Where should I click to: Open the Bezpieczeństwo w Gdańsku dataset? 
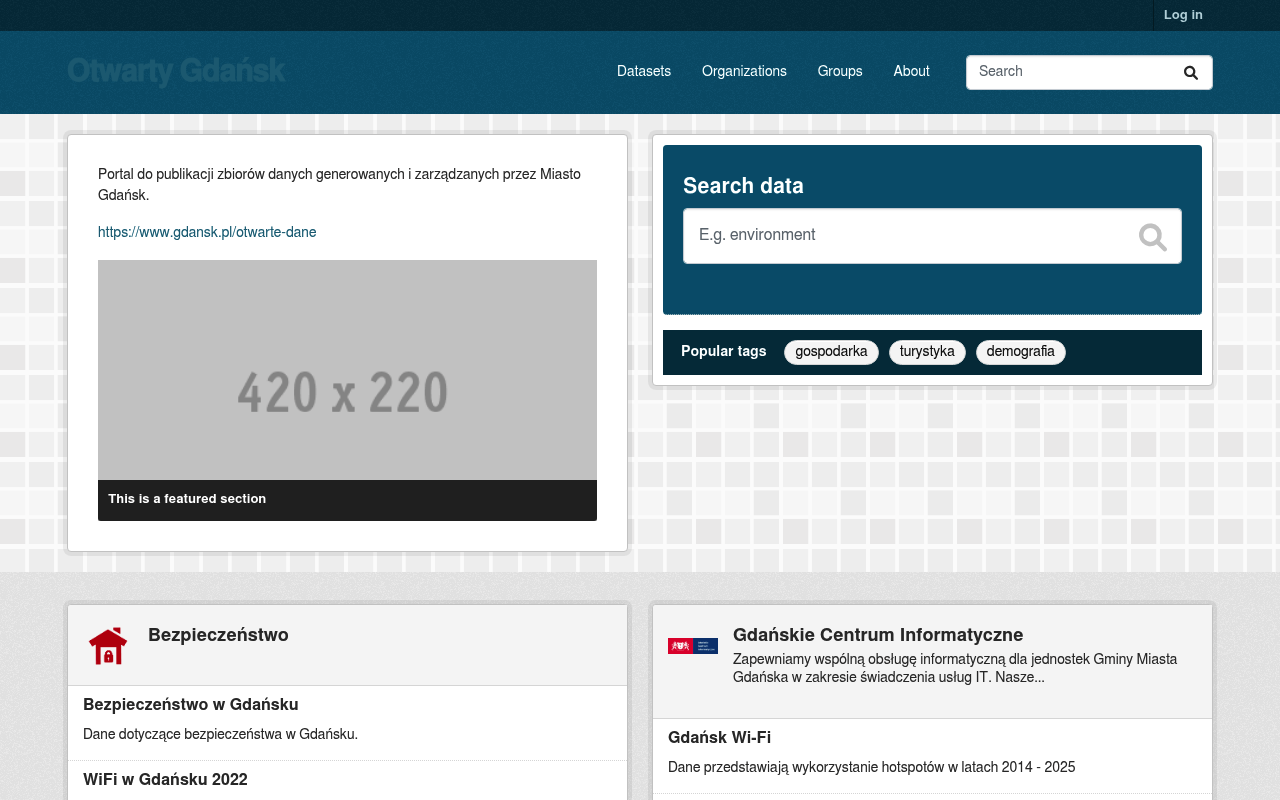[x=191, y=705]
